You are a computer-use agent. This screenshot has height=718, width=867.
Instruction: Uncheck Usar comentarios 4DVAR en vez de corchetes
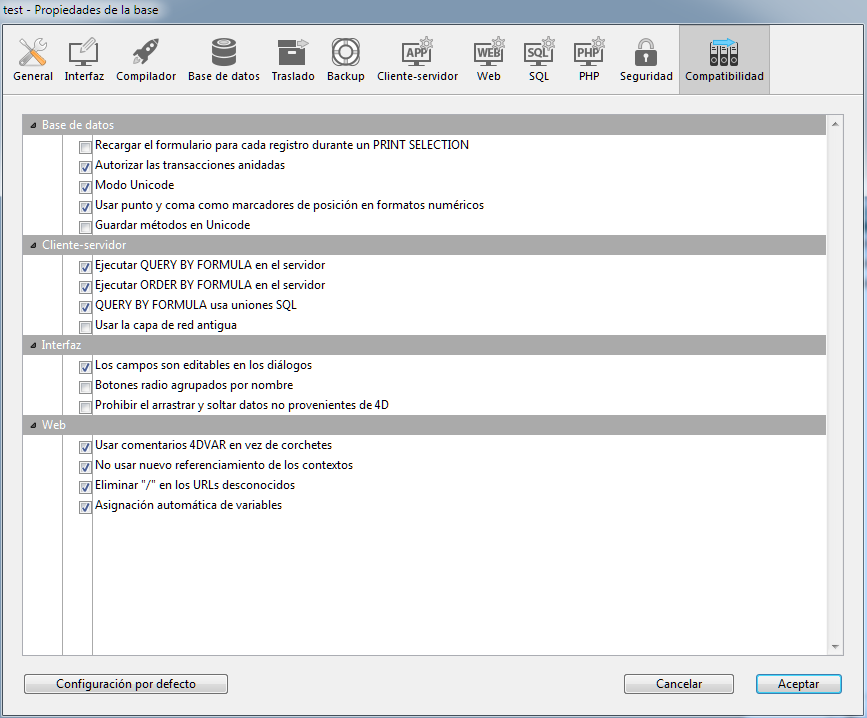[x=85, y=447]
